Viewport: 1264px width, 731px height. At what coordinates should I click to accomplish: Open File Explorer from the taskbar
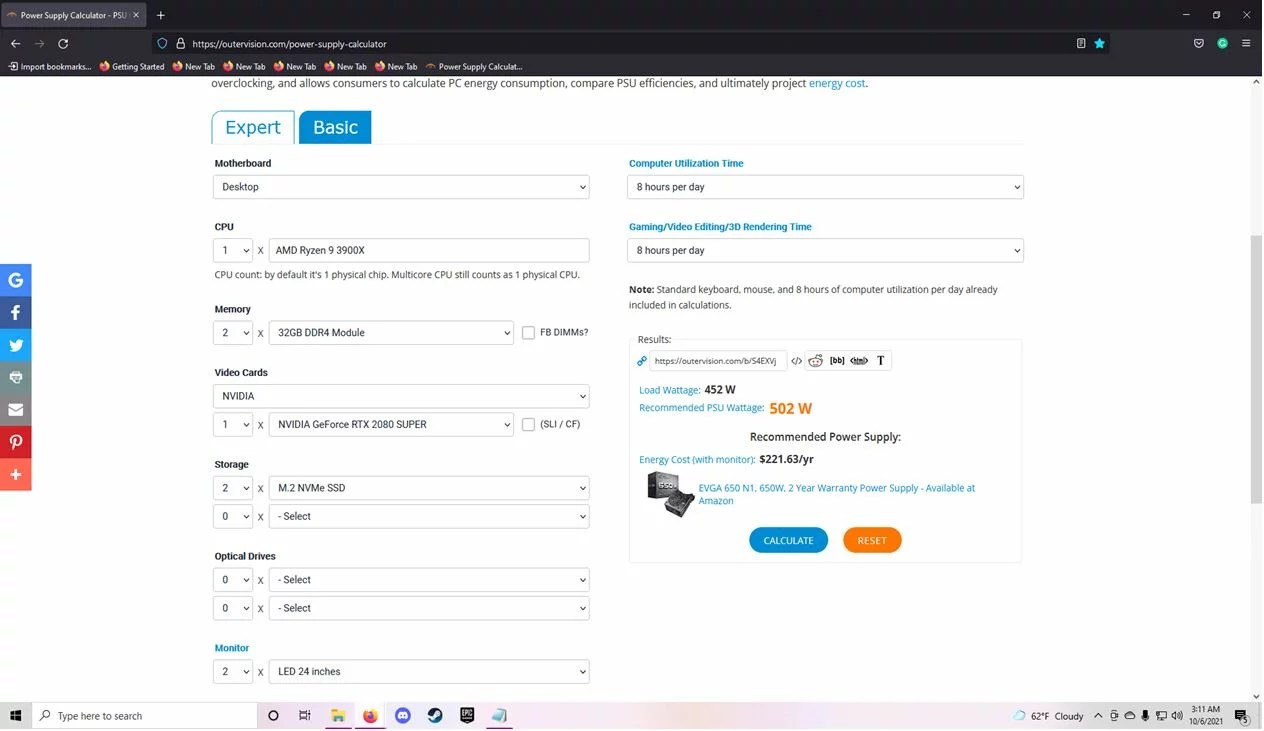[338, 716]
